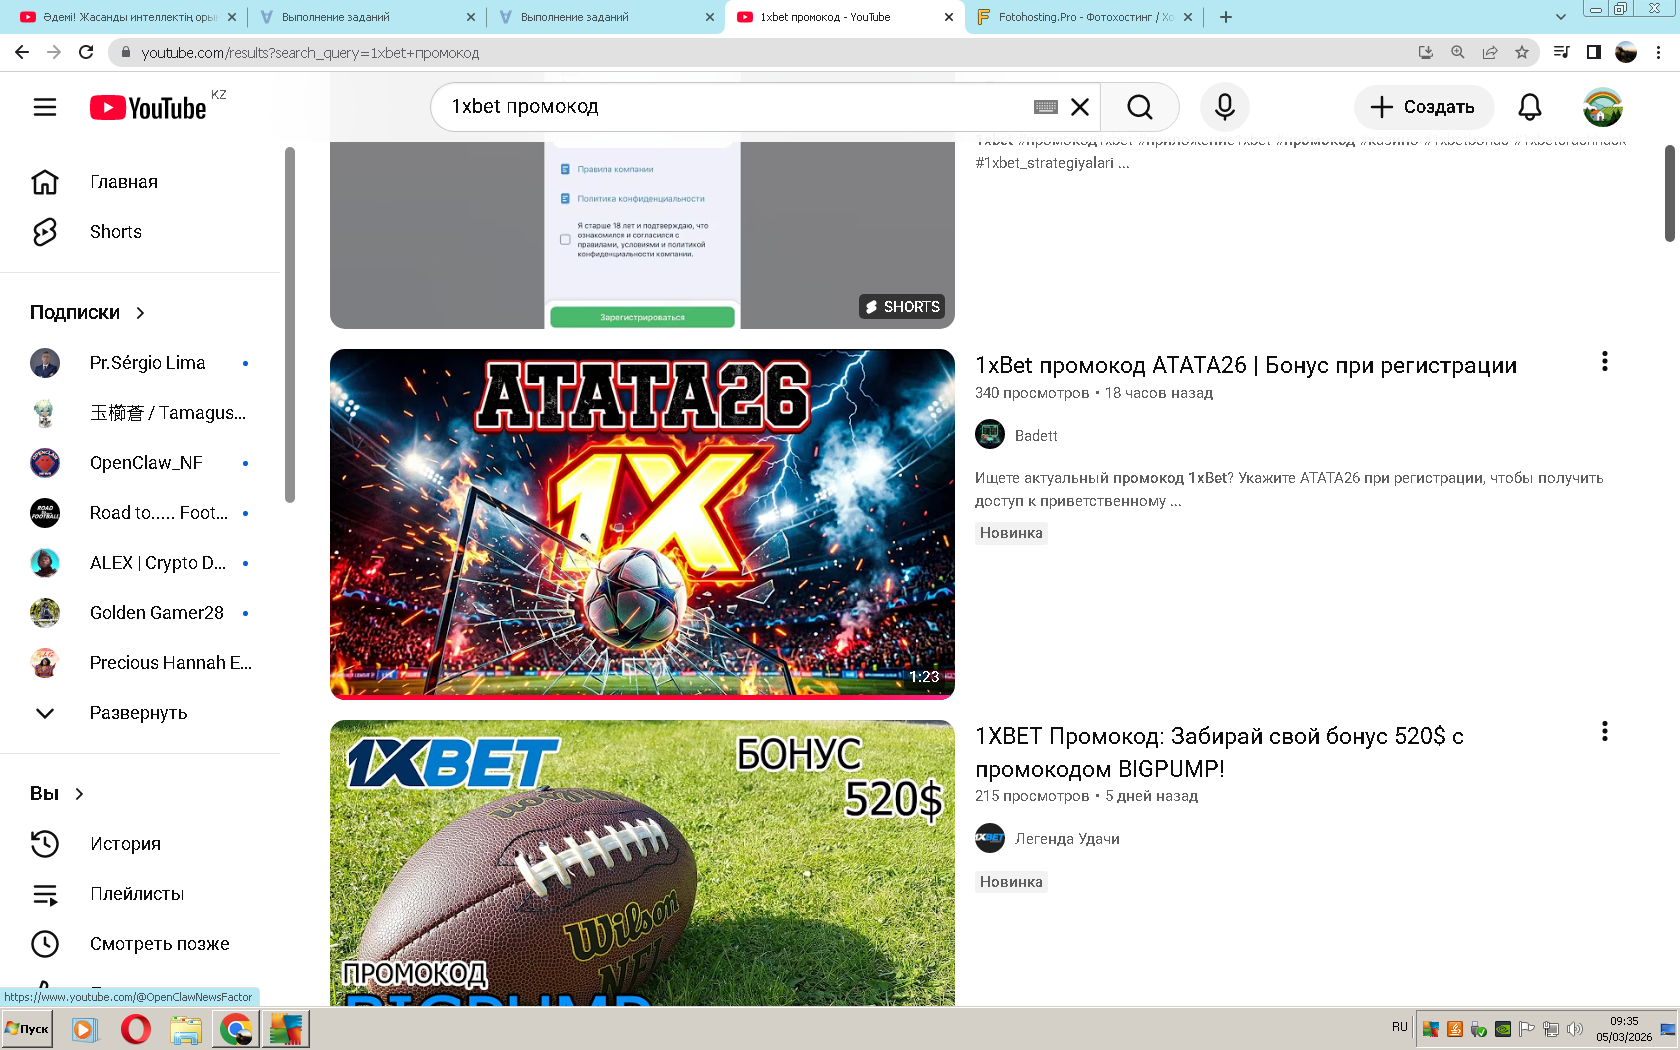Open the Shorts registration-form thumbnail
The width and height of the screenshot is (1680, 1050).
pos(642,235)
